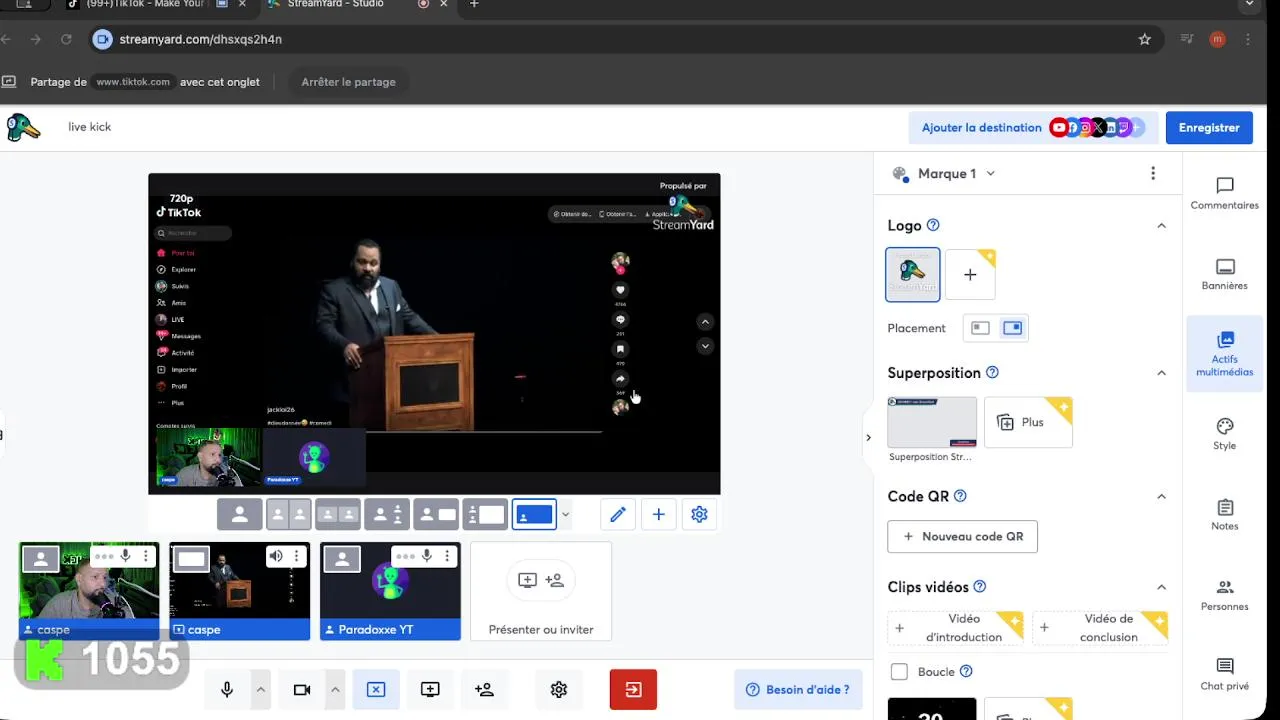This screenshot has height=720, width=1280.
Task: Toggle audio on caspe screen share tile
Action: click(x=276, y=556)
